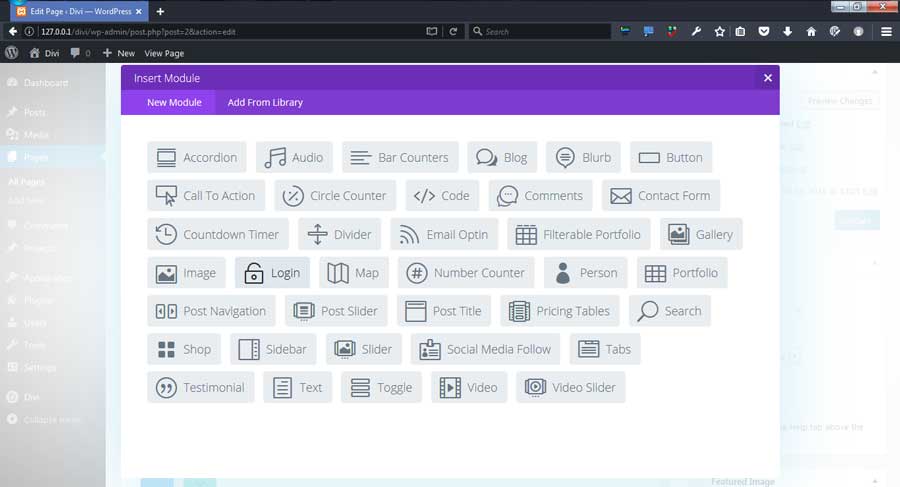Open the Add From Library tab
Viewport: 900px width, 487px height.
point(265,102)
